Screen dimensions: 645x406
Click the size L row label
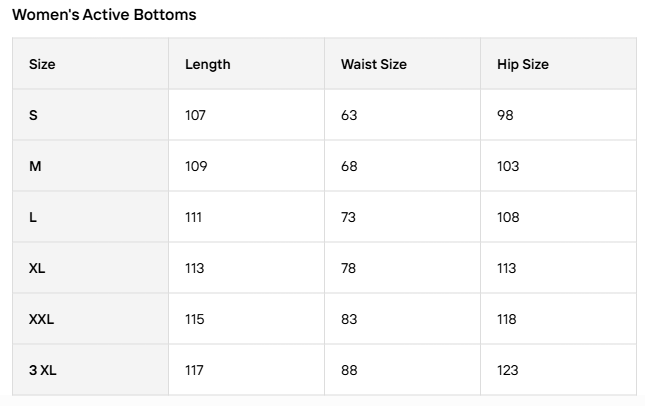(33, 217)
